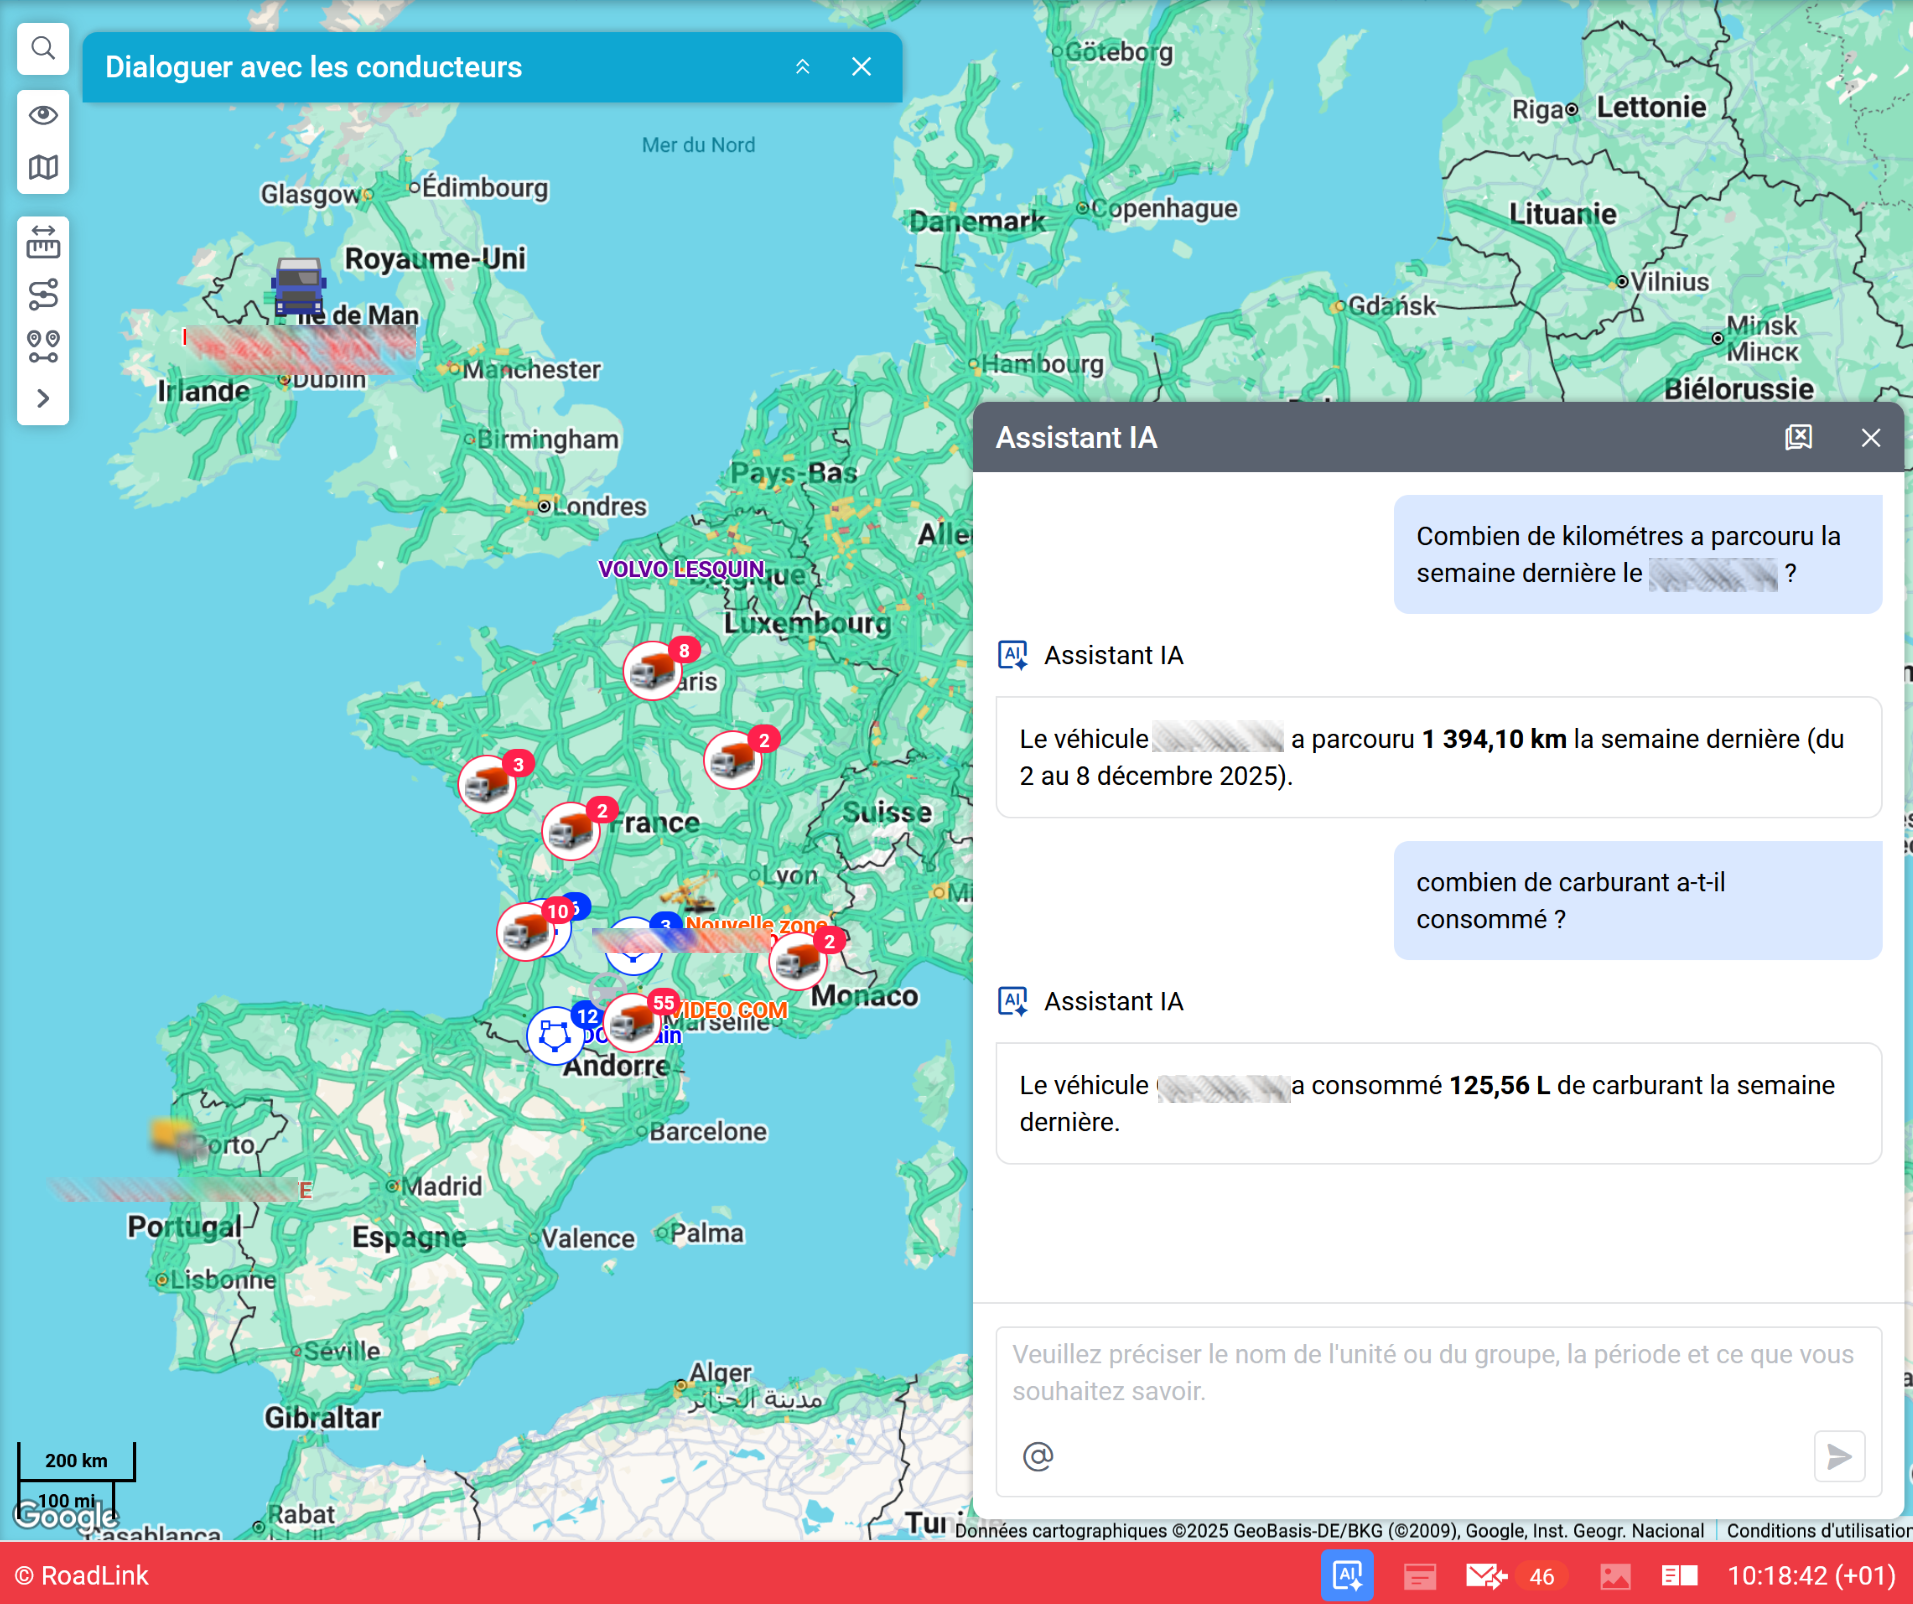Toggle the split-panel layout icon in bottom bar
This screenshot has height=1604, width=1913.
1679,1576
